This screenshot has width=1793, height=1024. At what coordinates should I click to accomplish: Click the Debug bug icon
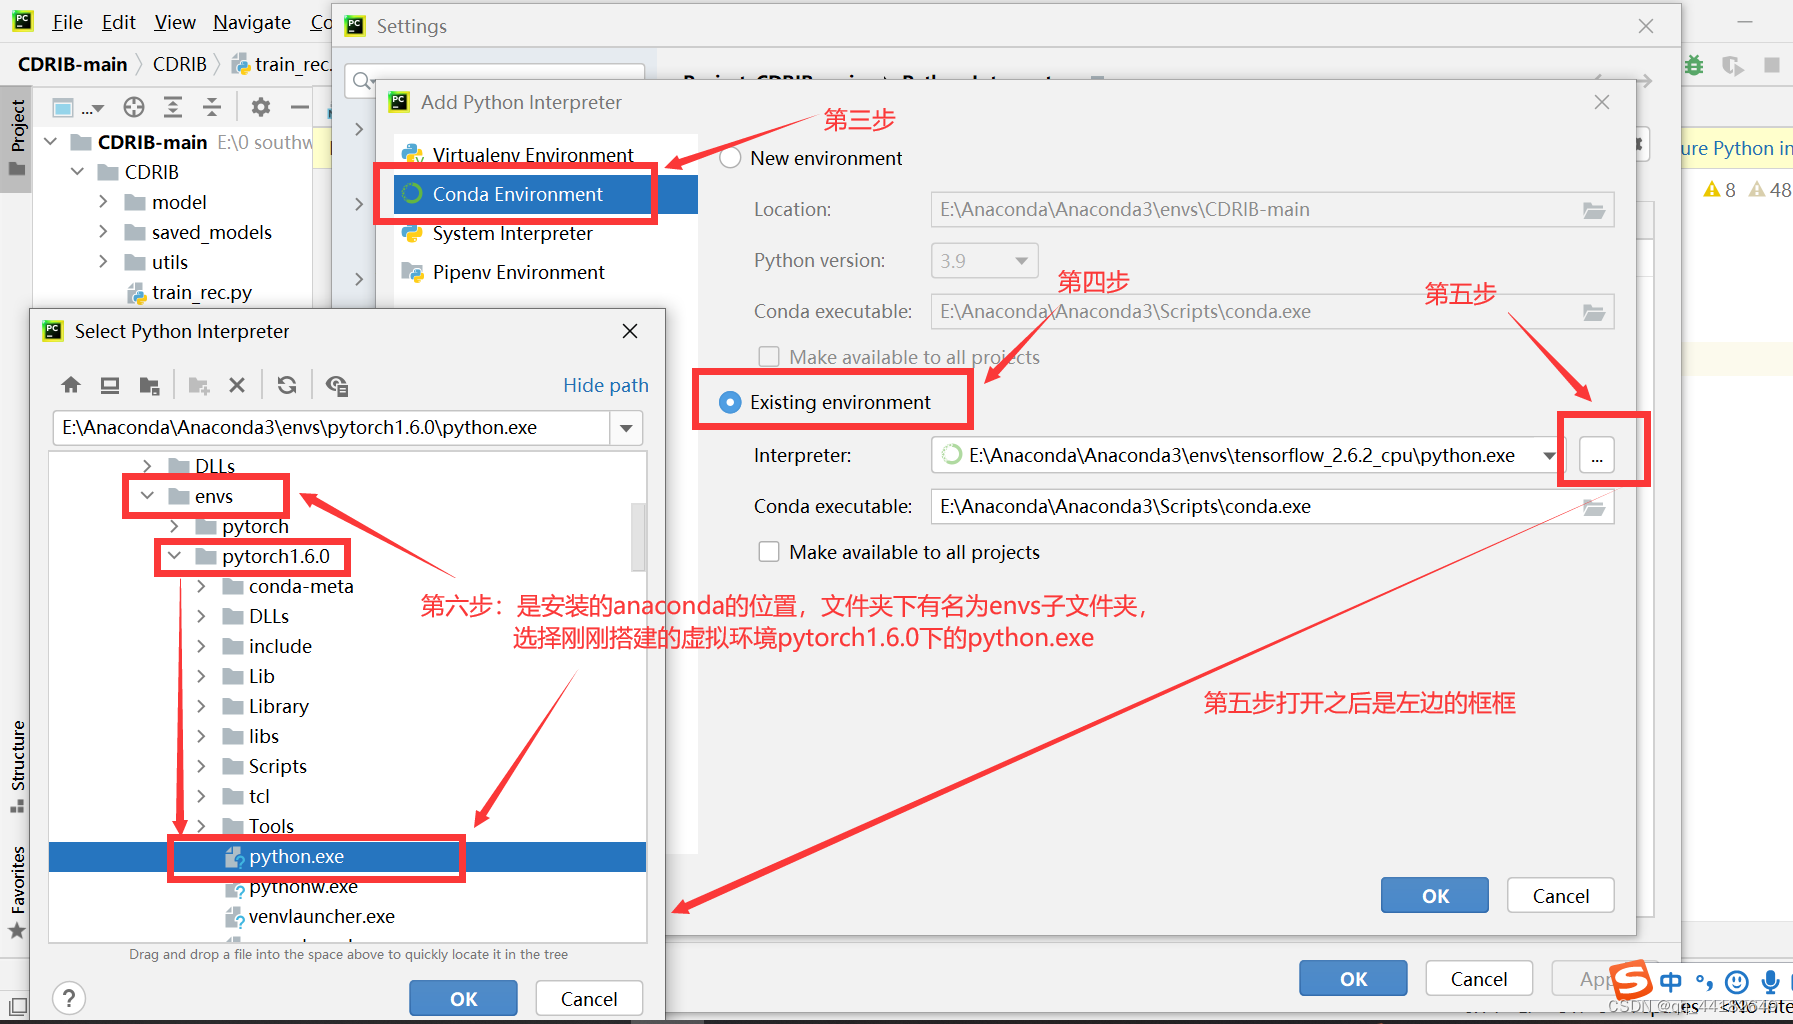pos(1693,63)
